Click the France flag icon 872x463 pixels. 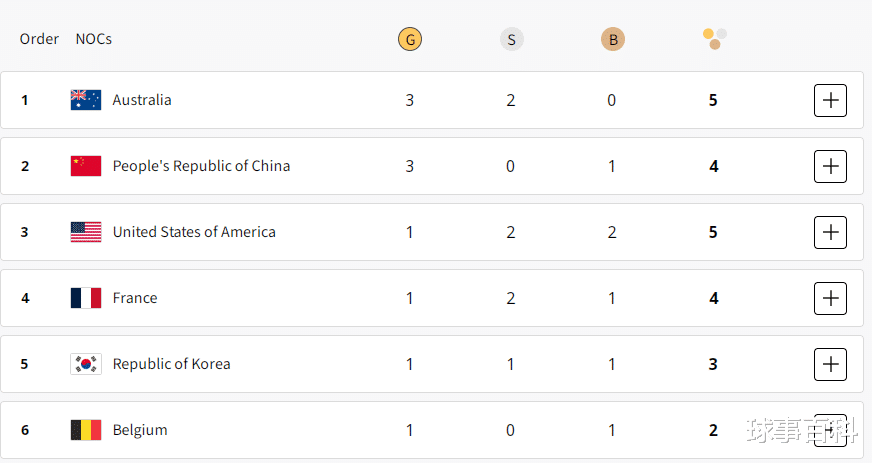[86, 298]
